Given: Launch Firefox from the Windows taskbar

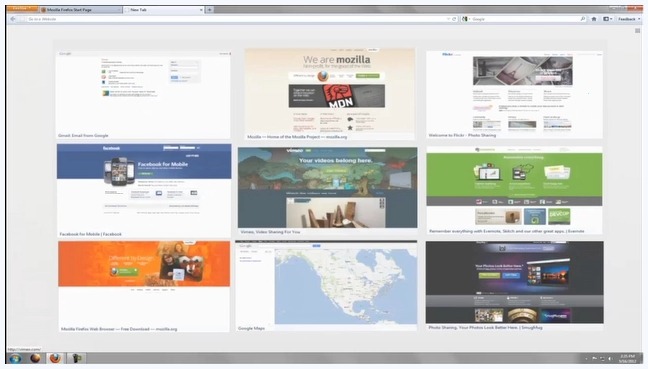Looking at the screenshot, I should tap(55, 358).
